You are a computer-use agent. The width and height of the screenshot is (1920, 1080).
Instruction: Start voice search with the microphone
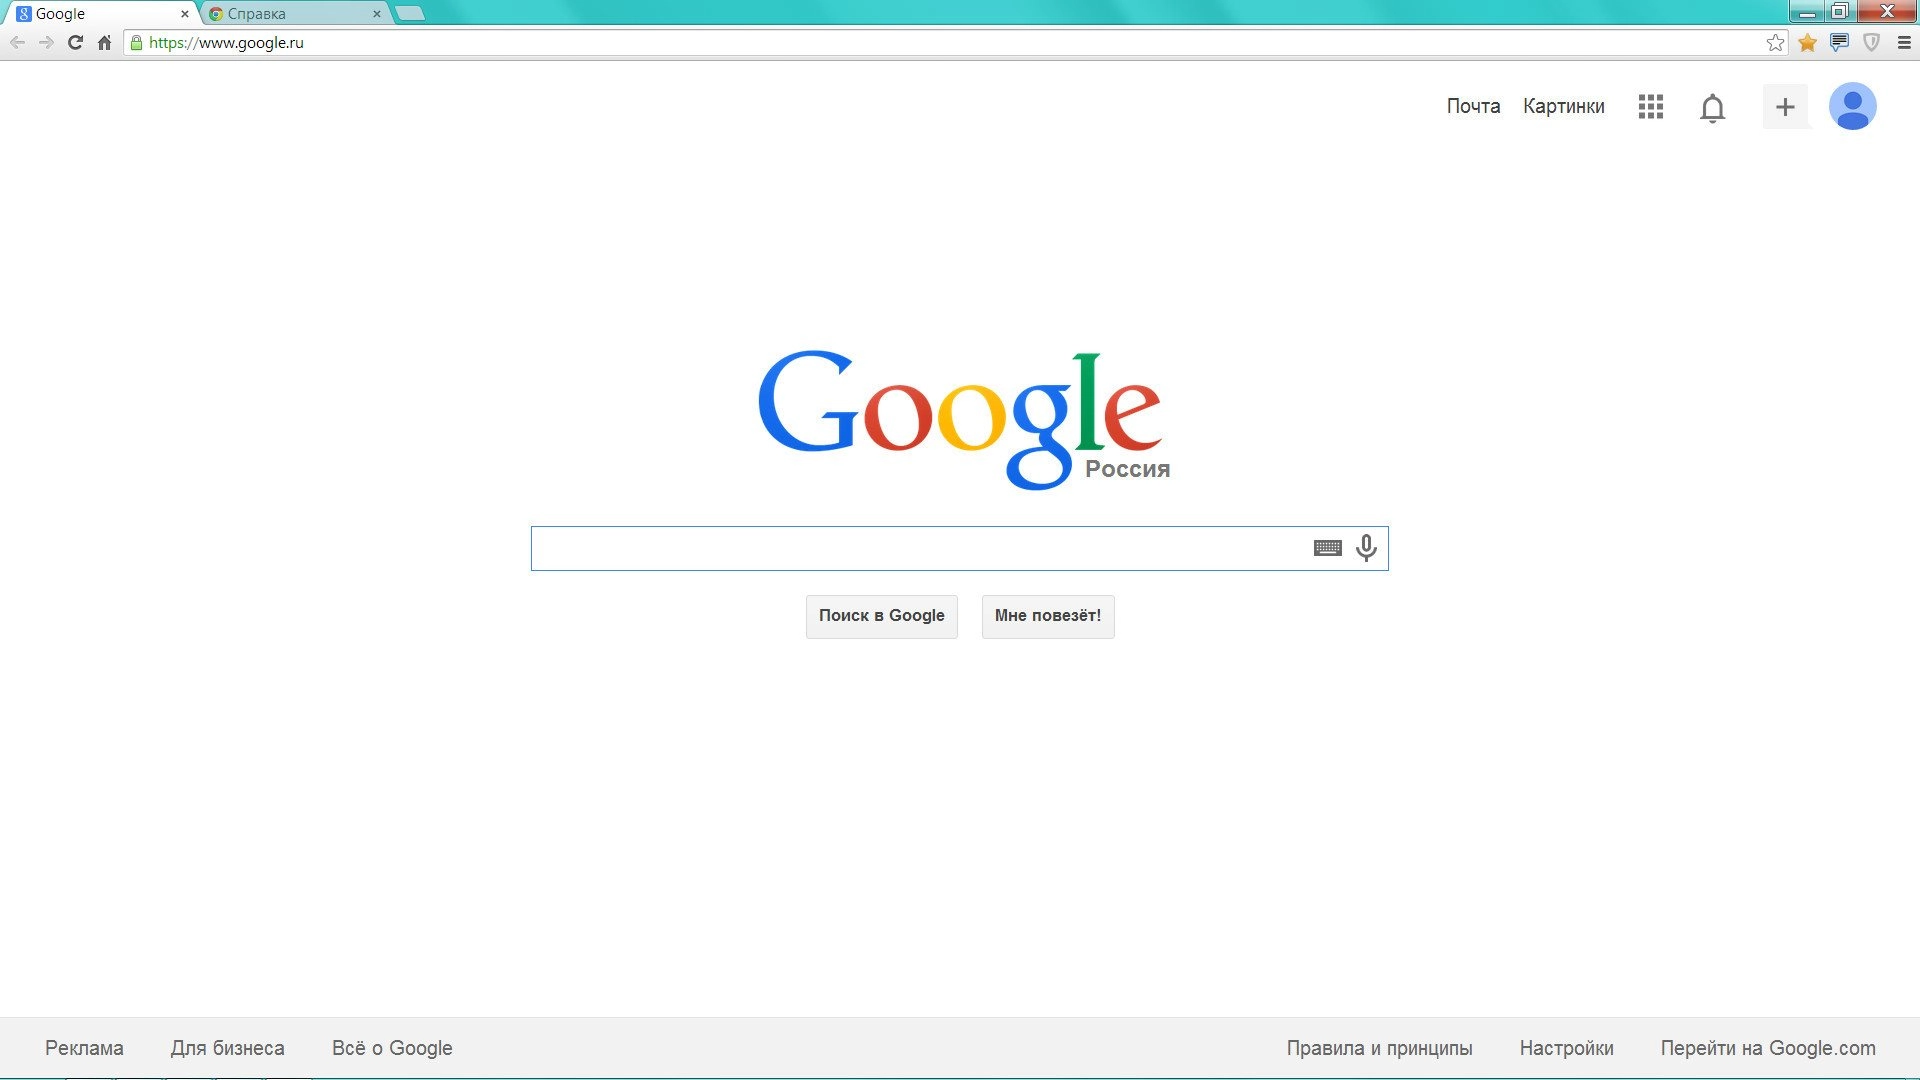1366,548
